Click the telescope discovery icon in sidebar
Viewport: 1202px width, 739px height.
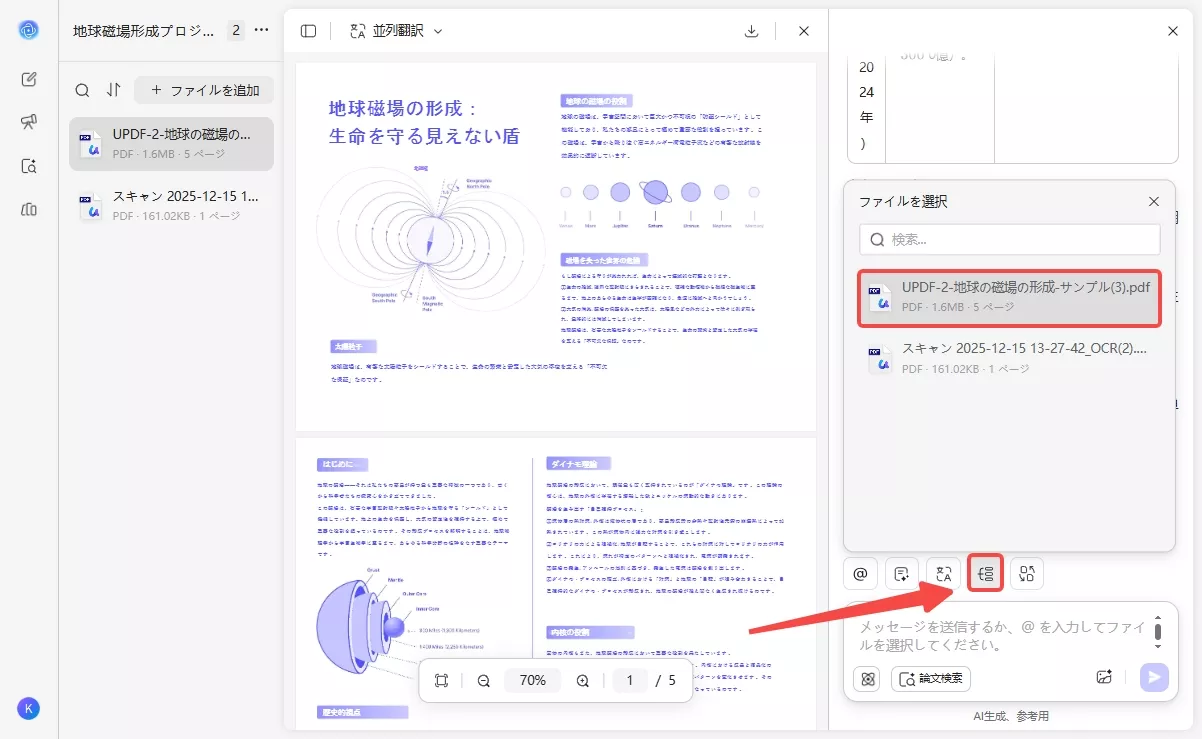point(29,122)
